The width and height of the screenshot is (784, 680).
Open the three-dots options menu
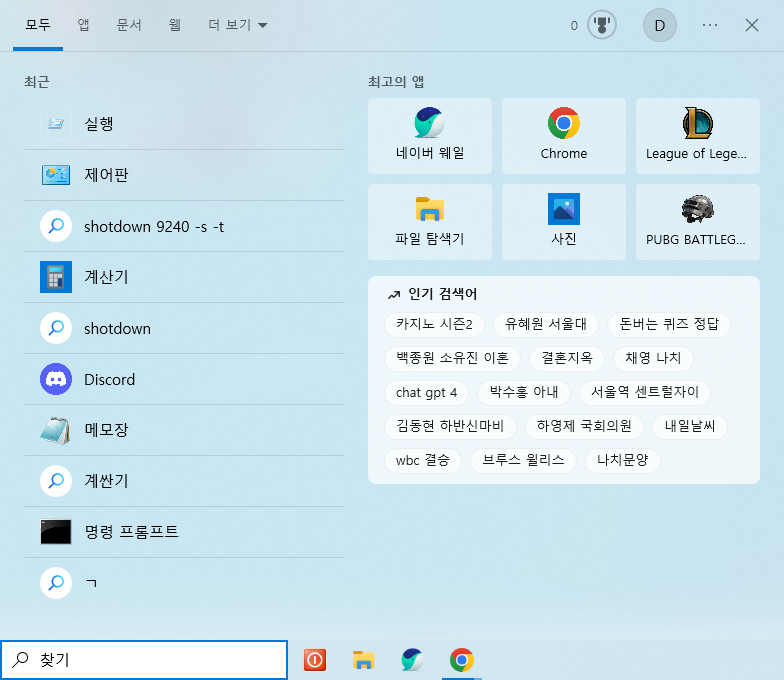pos(710,25)
